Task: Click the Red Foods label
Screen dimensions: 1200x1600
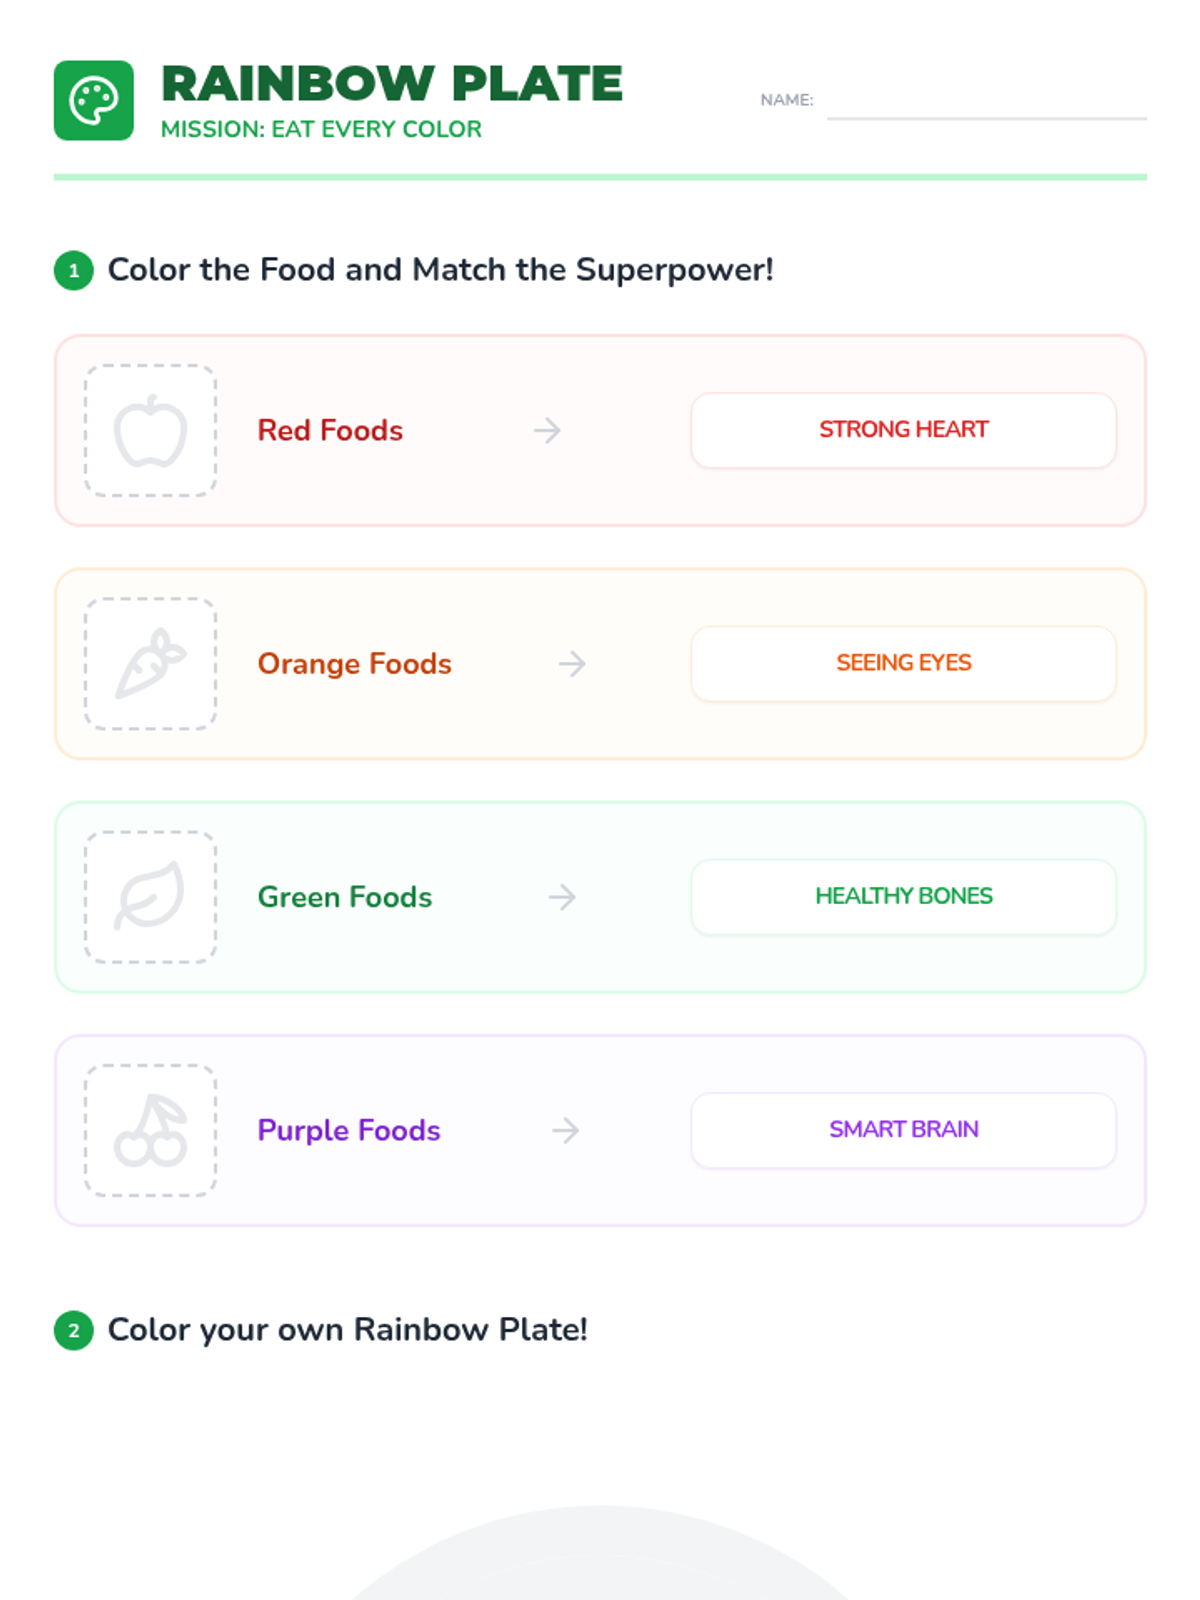Action: tap(330, 431)
